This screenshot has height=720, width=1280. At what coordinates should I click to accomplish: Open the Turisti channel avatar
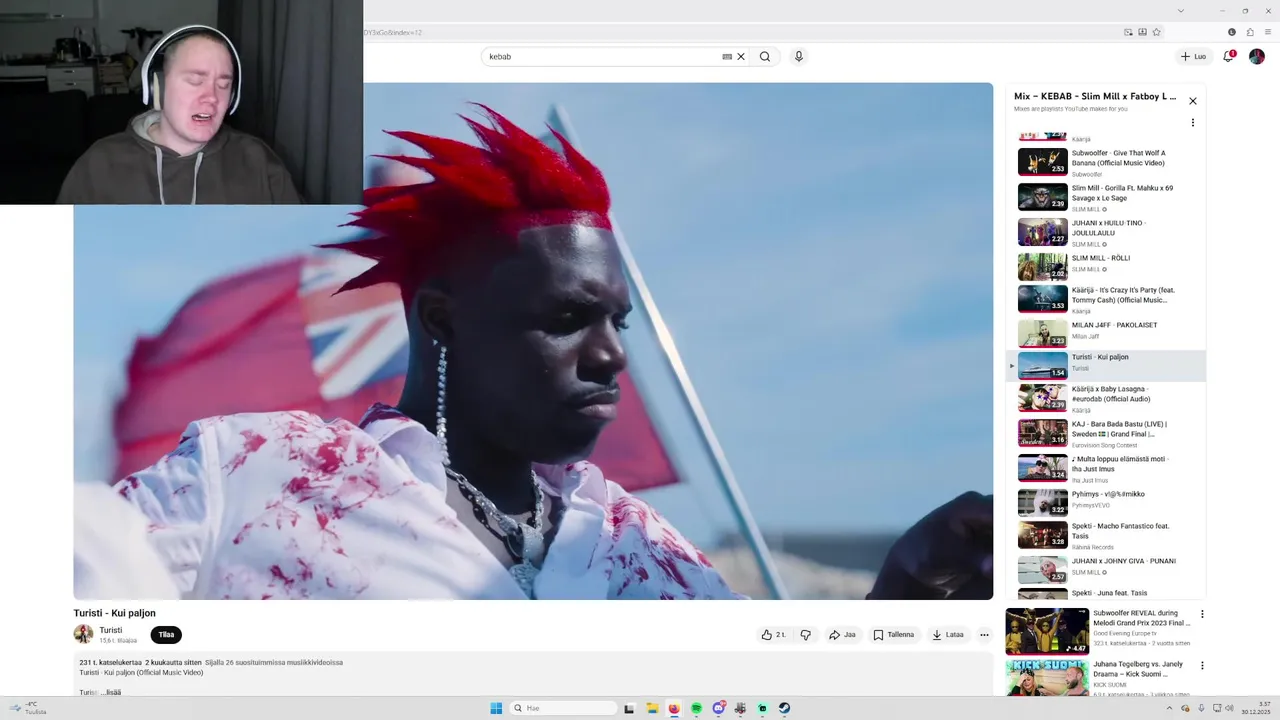83,634
